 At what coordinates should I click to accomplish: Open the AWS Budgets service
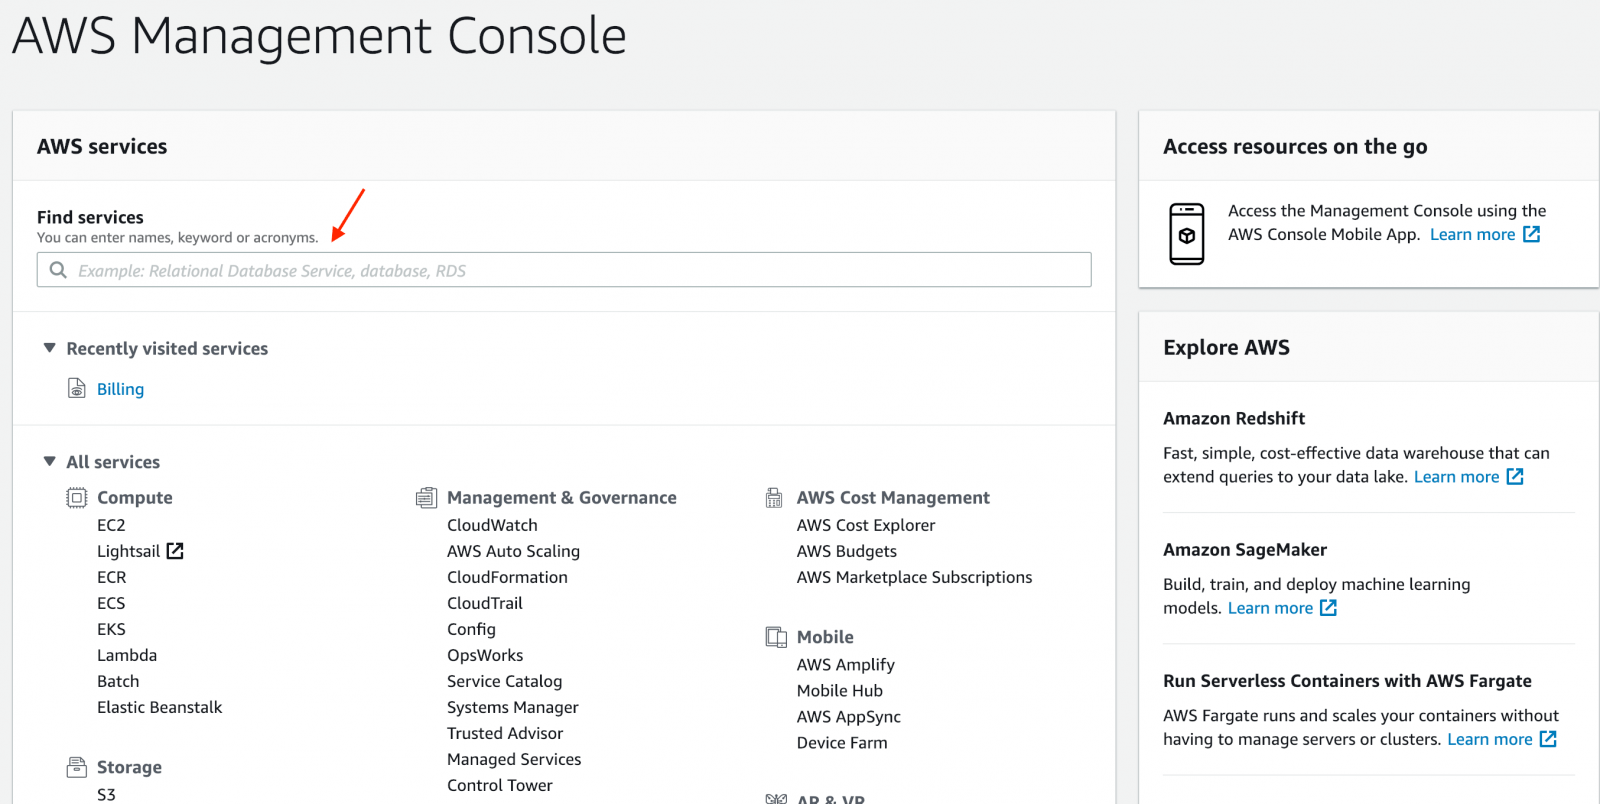tap(847, 551)
